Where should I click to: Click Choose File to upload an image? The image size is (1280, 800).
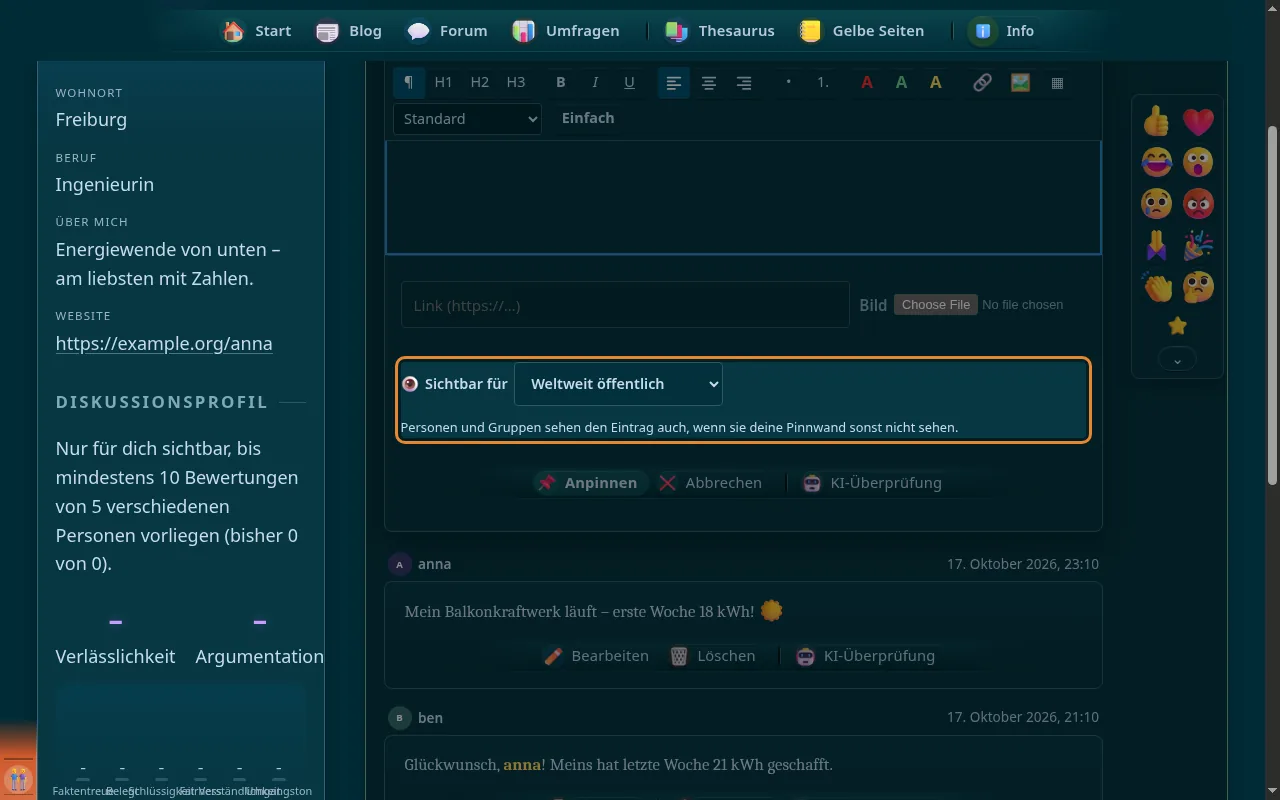coord(936,305)
